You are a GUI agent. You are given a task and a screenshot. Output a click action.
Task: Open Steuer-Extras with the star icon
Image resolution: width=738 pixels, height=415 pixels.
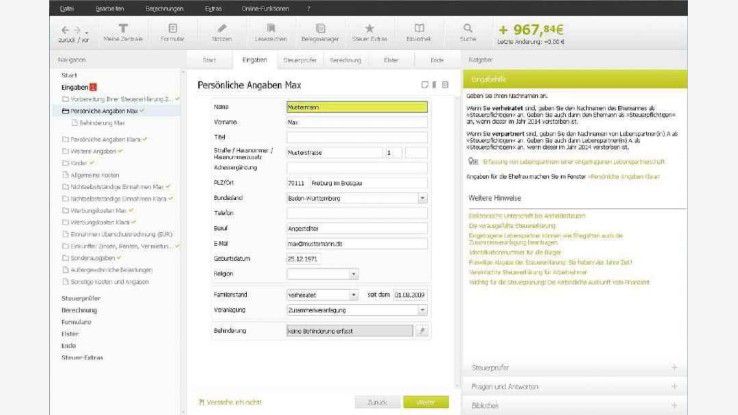click(x=370, y=33)
